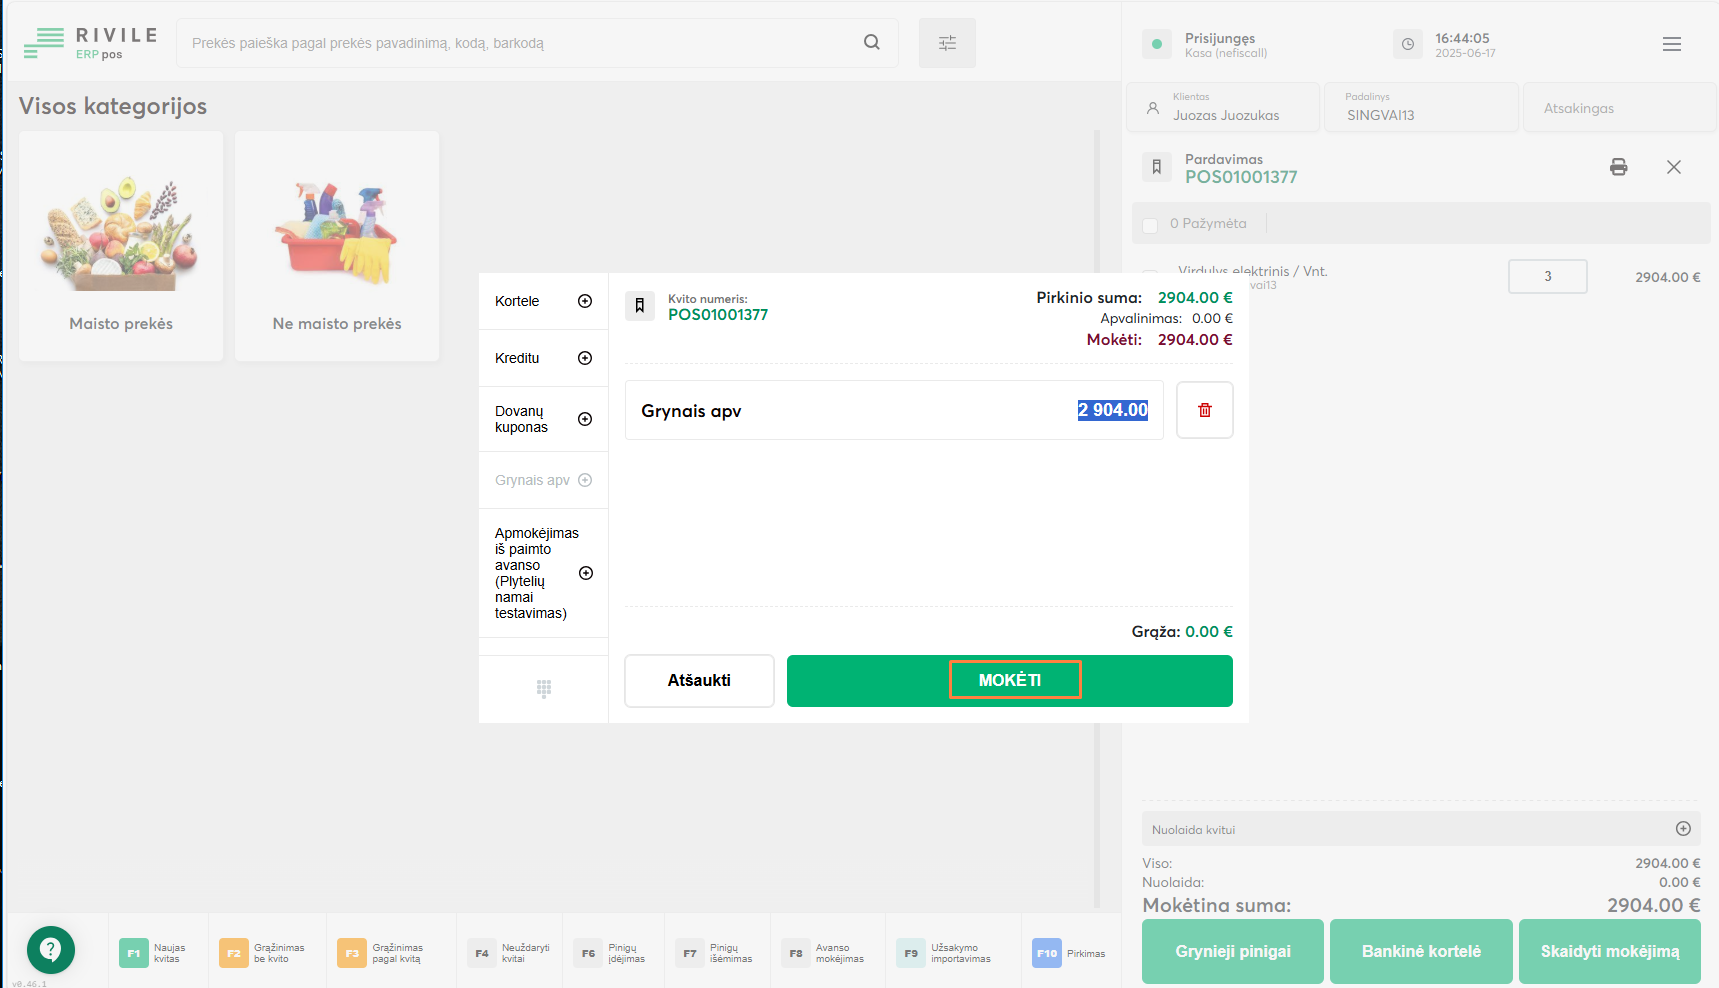This screenshot has height=988, width=1719.
Task: Click the green help question mark icon
Action: point(51,949)
